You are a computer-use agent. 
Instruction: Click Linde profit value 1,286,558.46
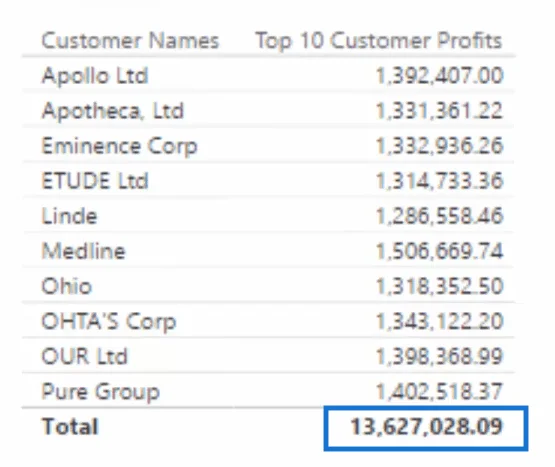point(439,216)
